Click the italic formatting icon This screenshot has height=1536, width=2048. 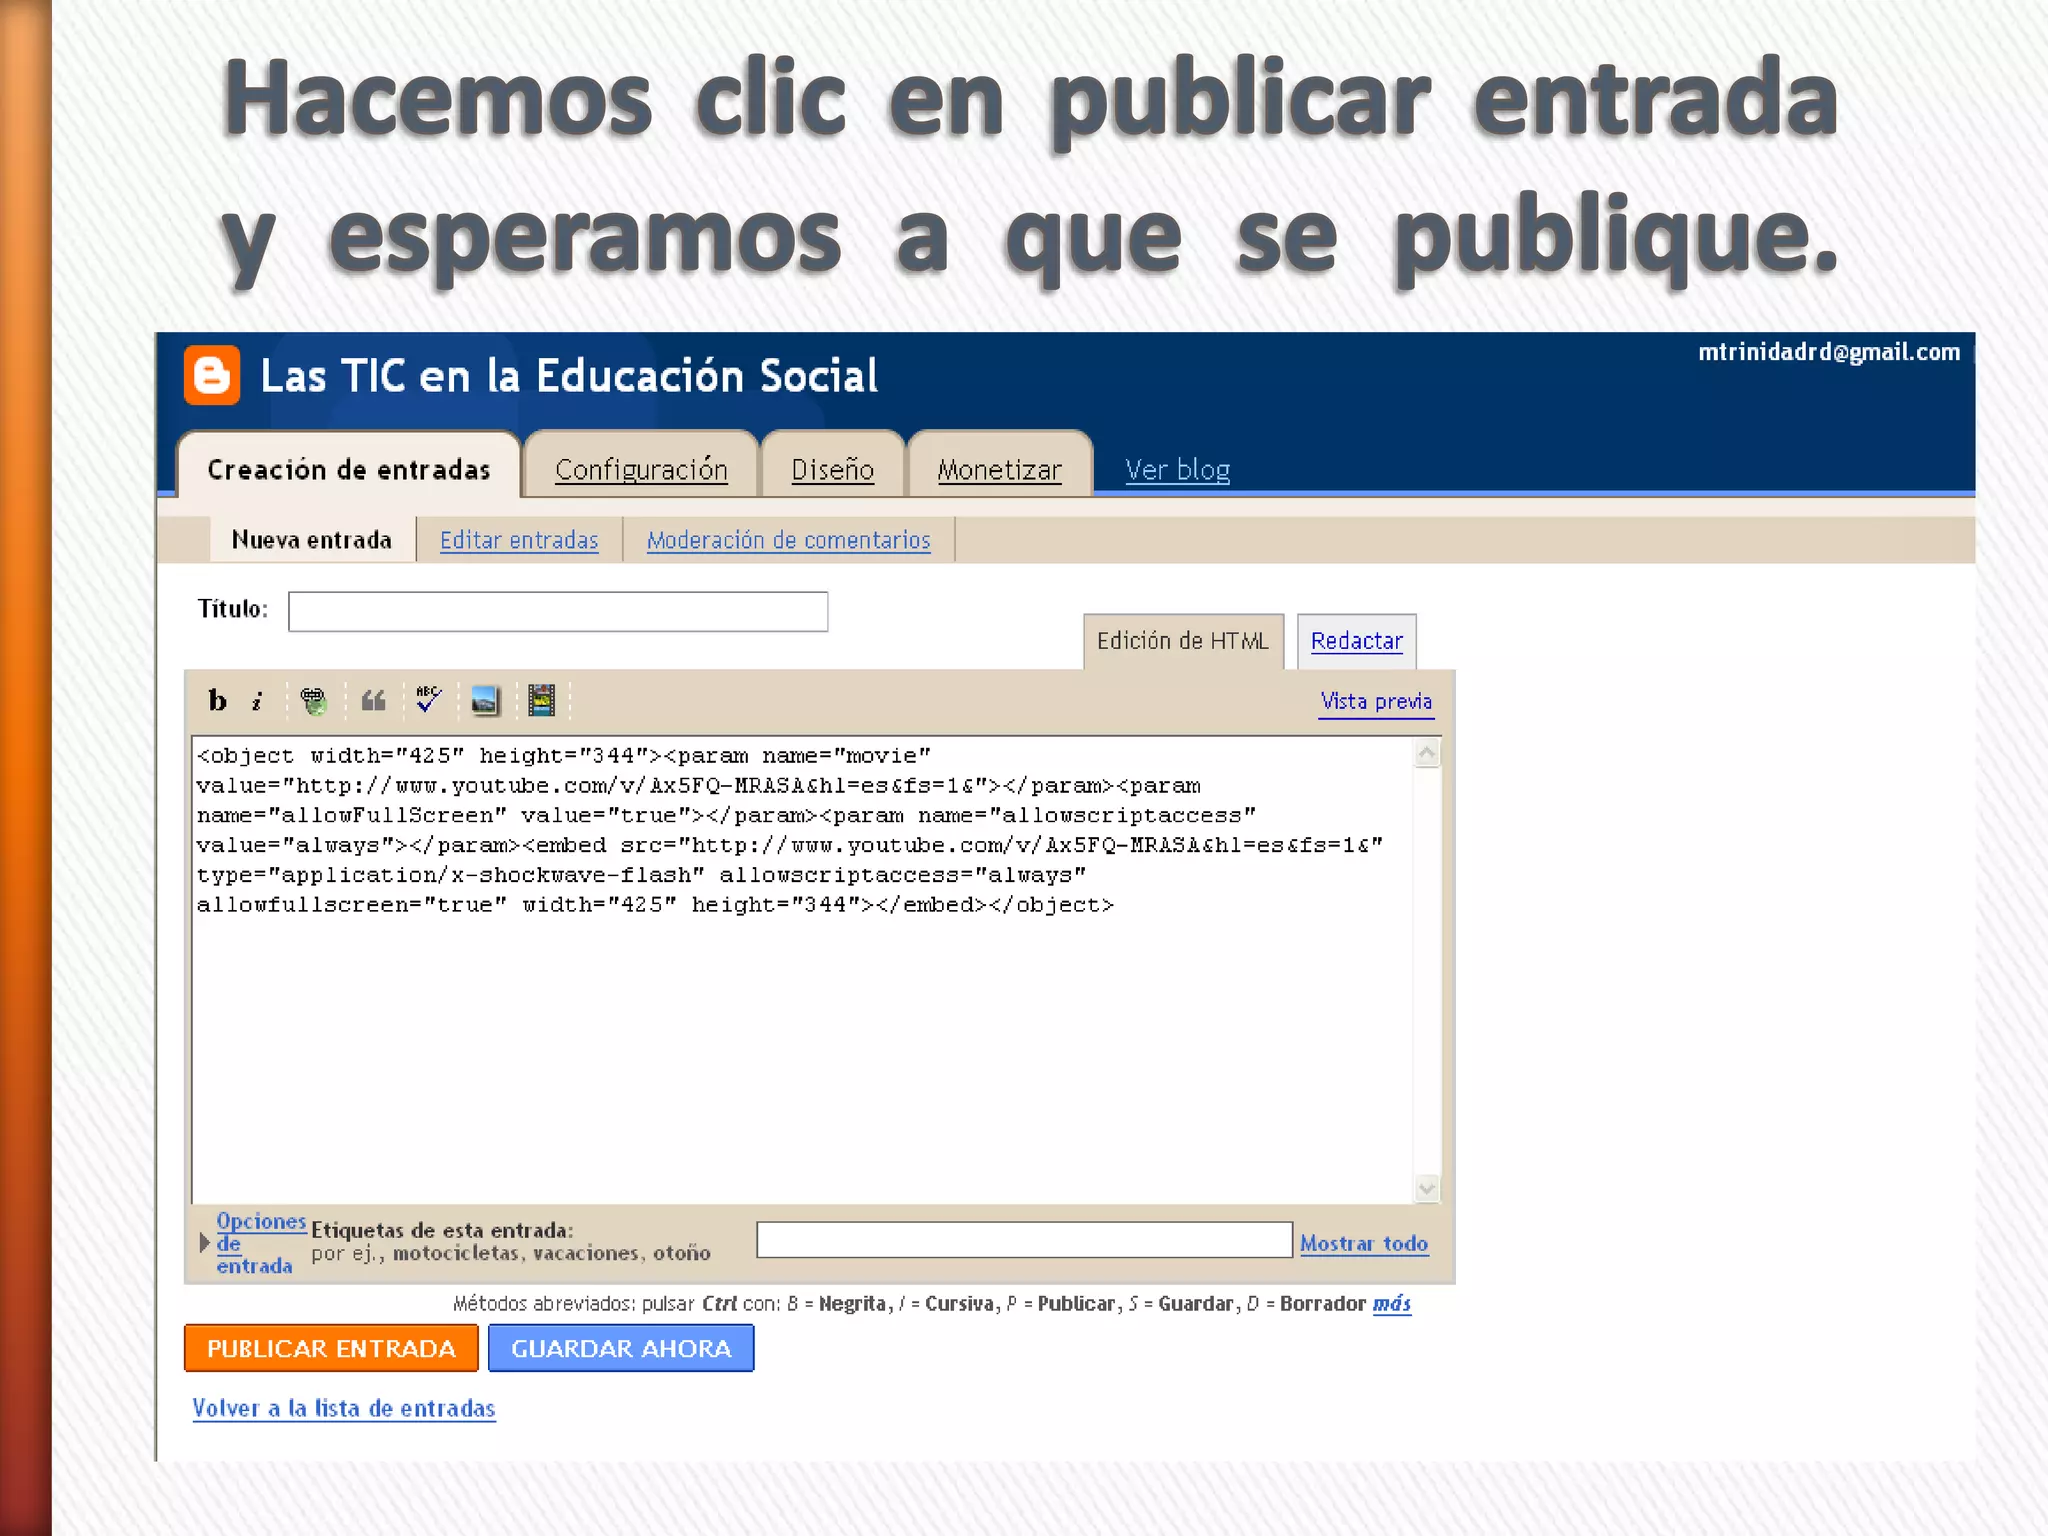click(x=257, y=701)
